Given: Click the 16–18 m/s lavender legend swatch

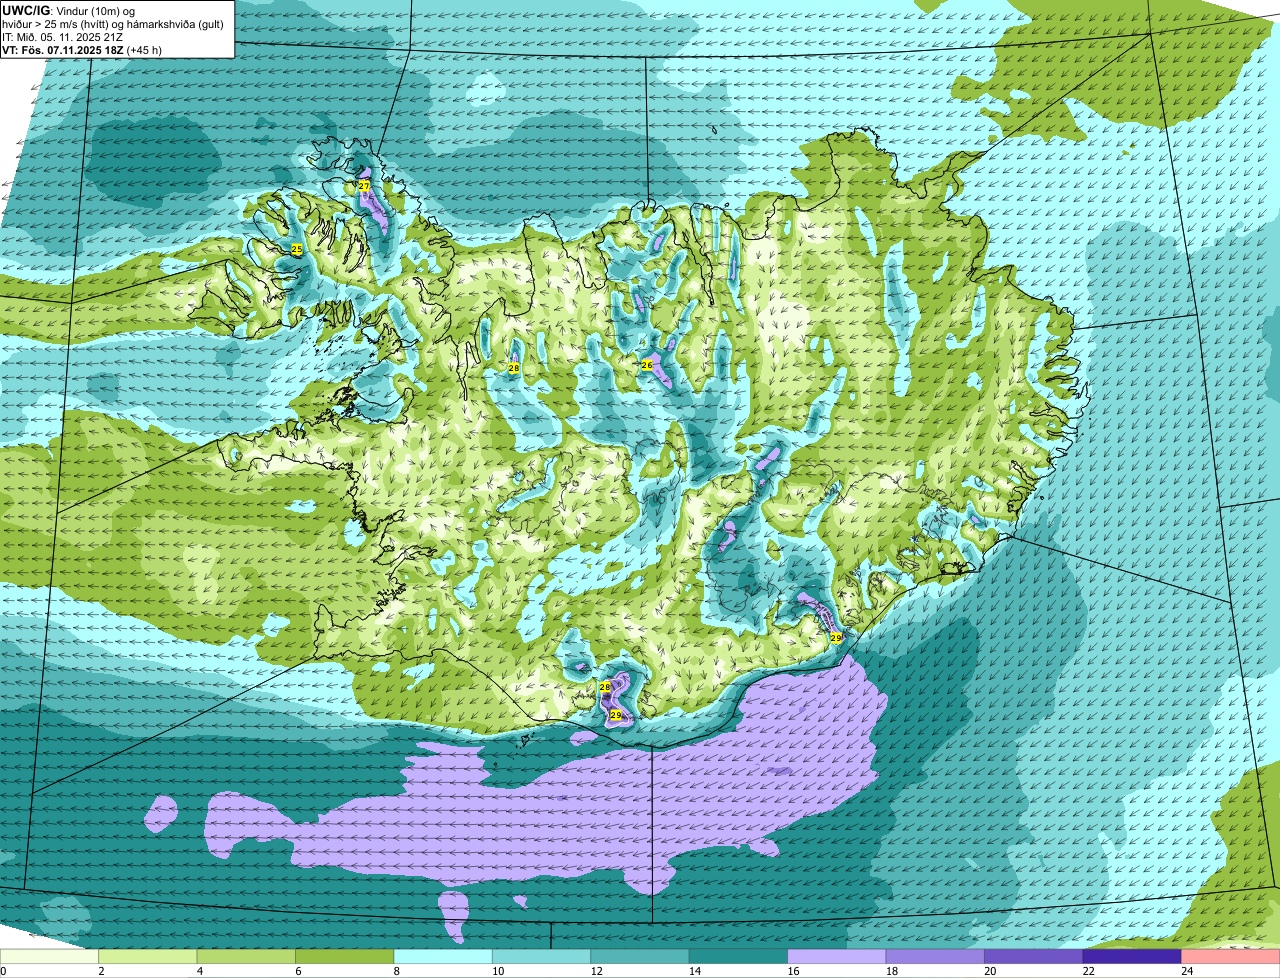Looking at the screenshot, I should (837, 956).
